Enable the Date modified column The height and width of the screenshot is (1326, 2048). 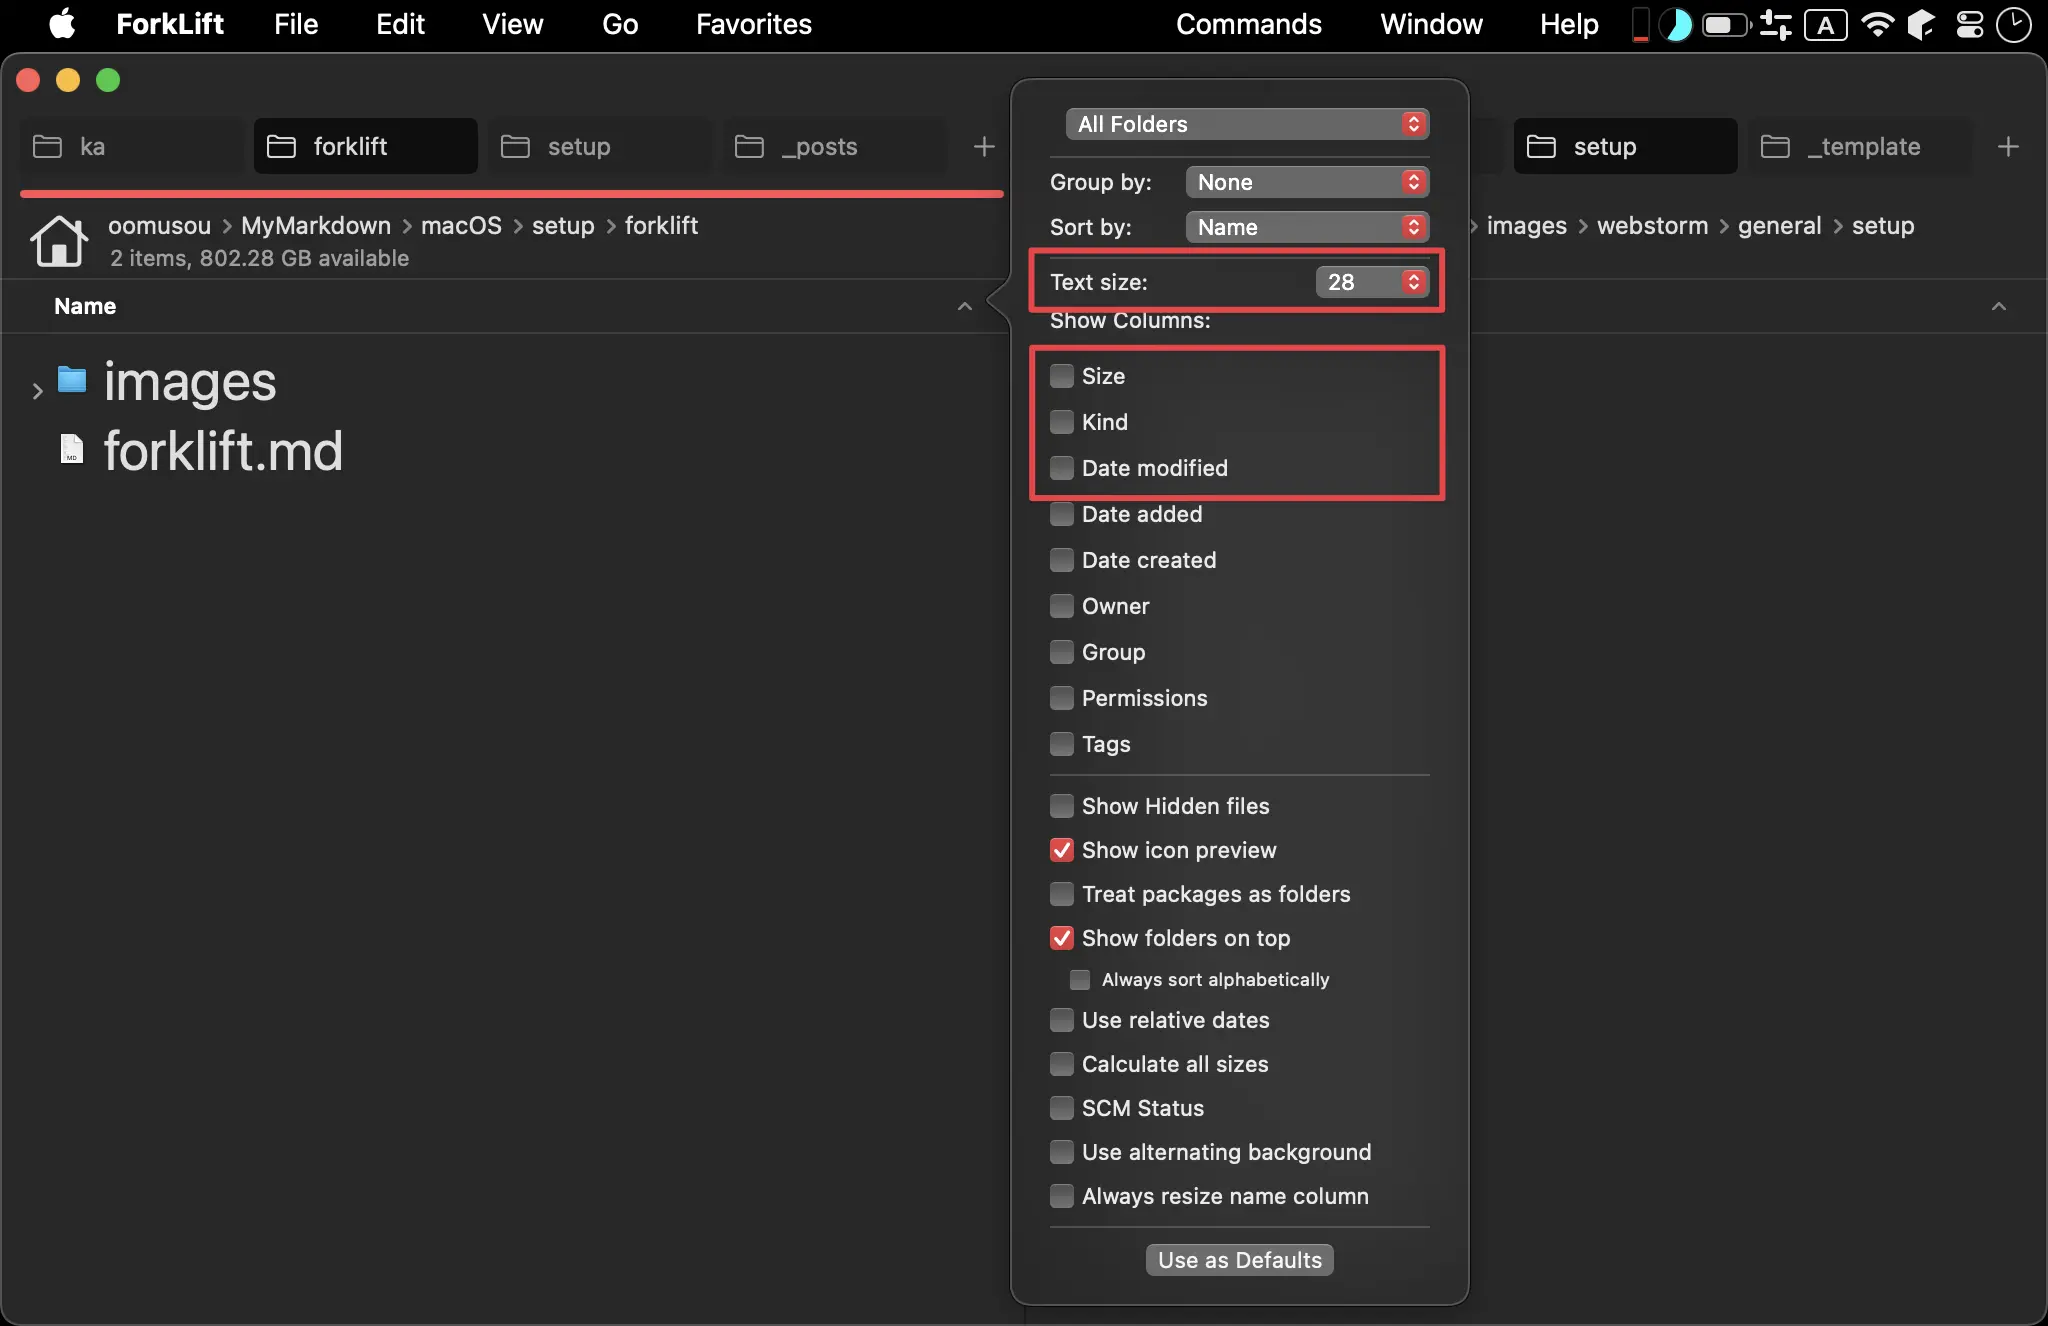click(1062, 468)
